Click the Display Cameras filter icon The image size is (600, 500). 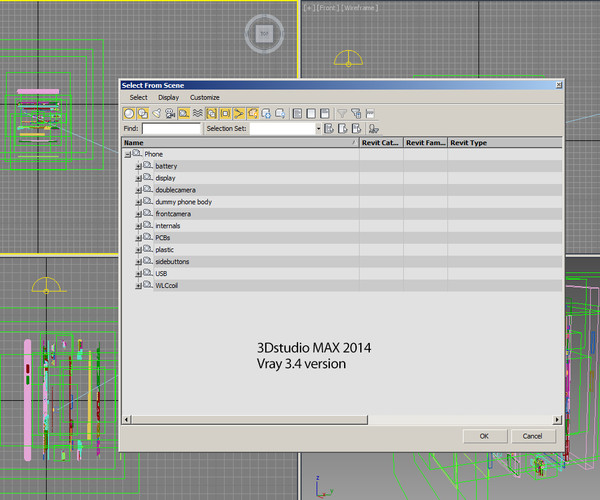(x=170, y=113)
